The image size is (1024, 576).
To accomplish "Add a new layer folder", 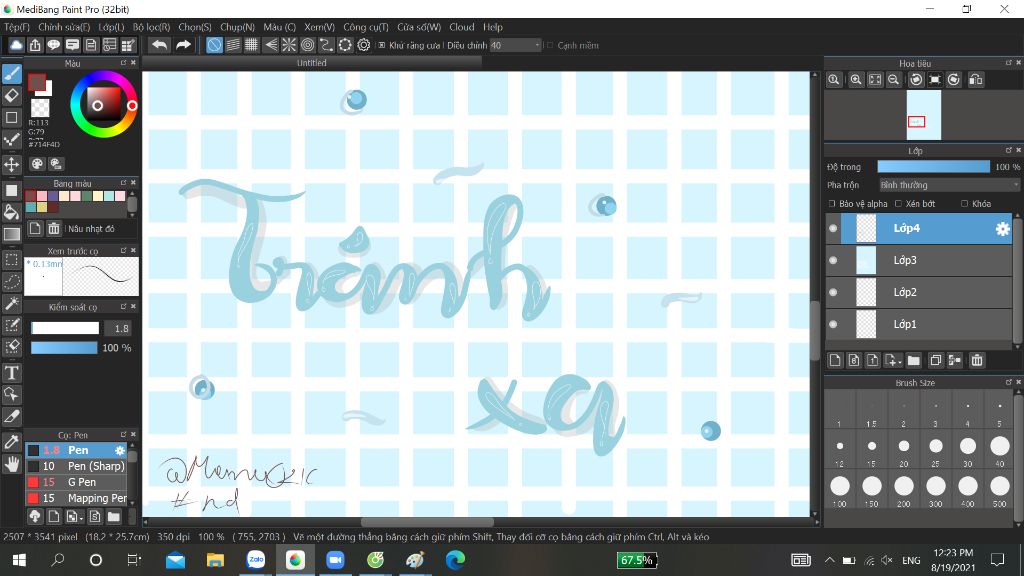I will pyautogui.click(x=914, y=360).
